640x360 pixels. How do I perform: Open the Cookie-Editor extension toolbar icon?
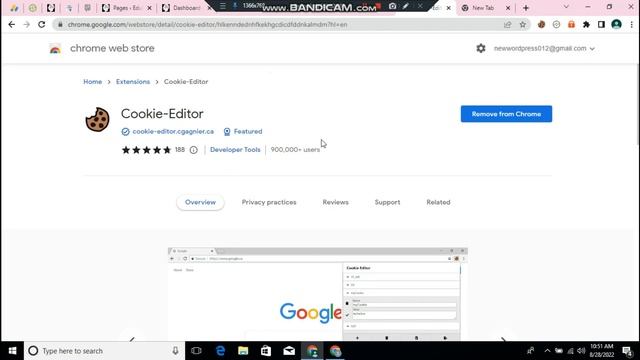click(541, 24)
